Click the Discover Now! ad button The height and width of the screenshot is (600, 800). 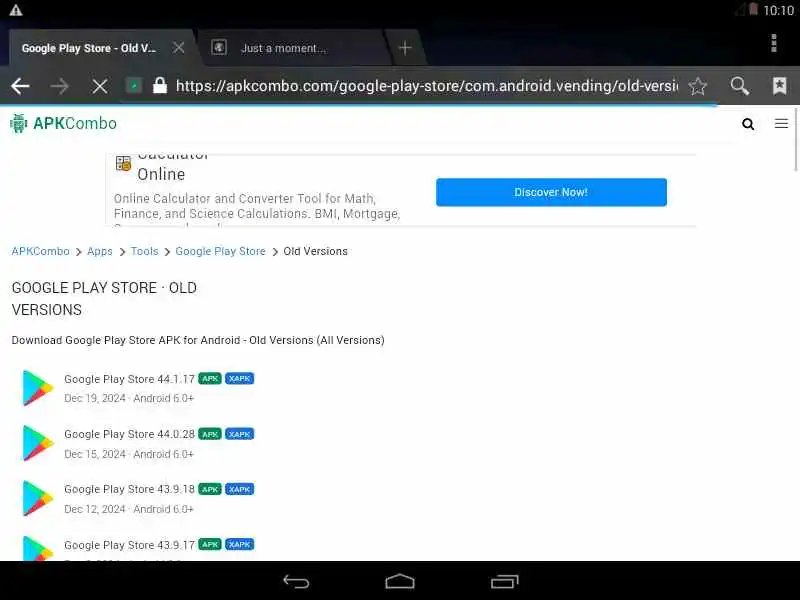(x=551, y=192)
